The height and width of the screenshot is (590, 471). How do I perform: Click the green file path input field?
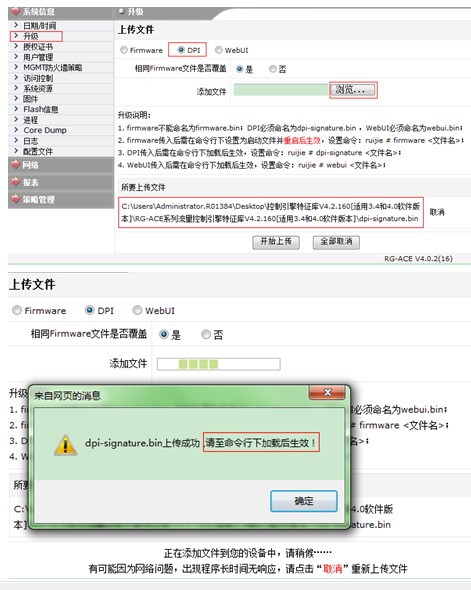pos(281,90)
